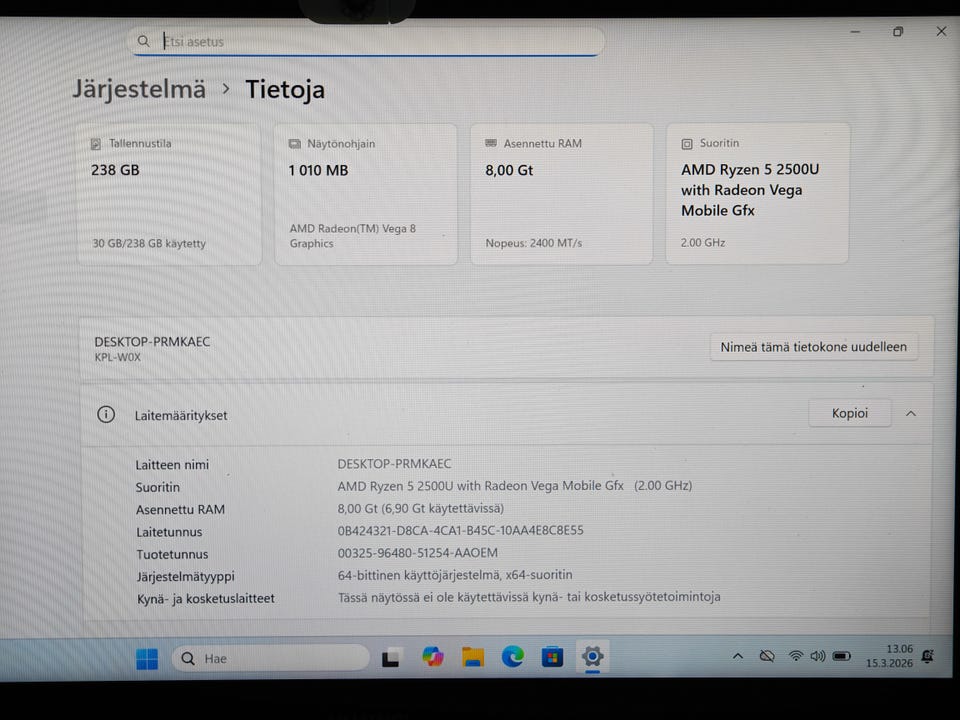
Task: Open the Tallennustila storage card
Action: pyautogui.click(x=170, y=194)
